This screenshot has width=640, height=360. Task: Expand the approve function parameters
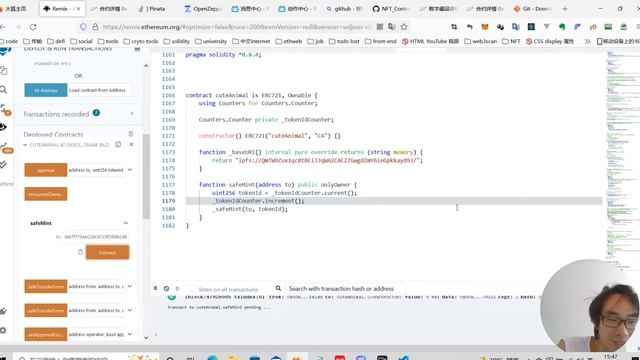click(130, 170)
